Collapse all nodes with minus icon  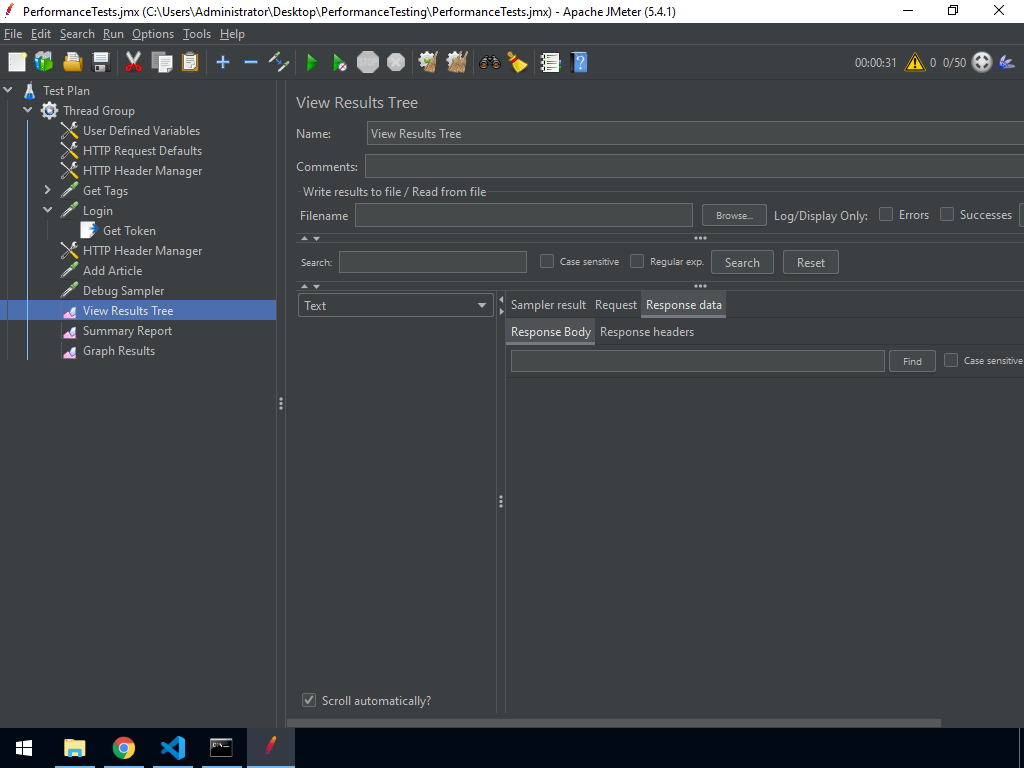click(251, 62)
